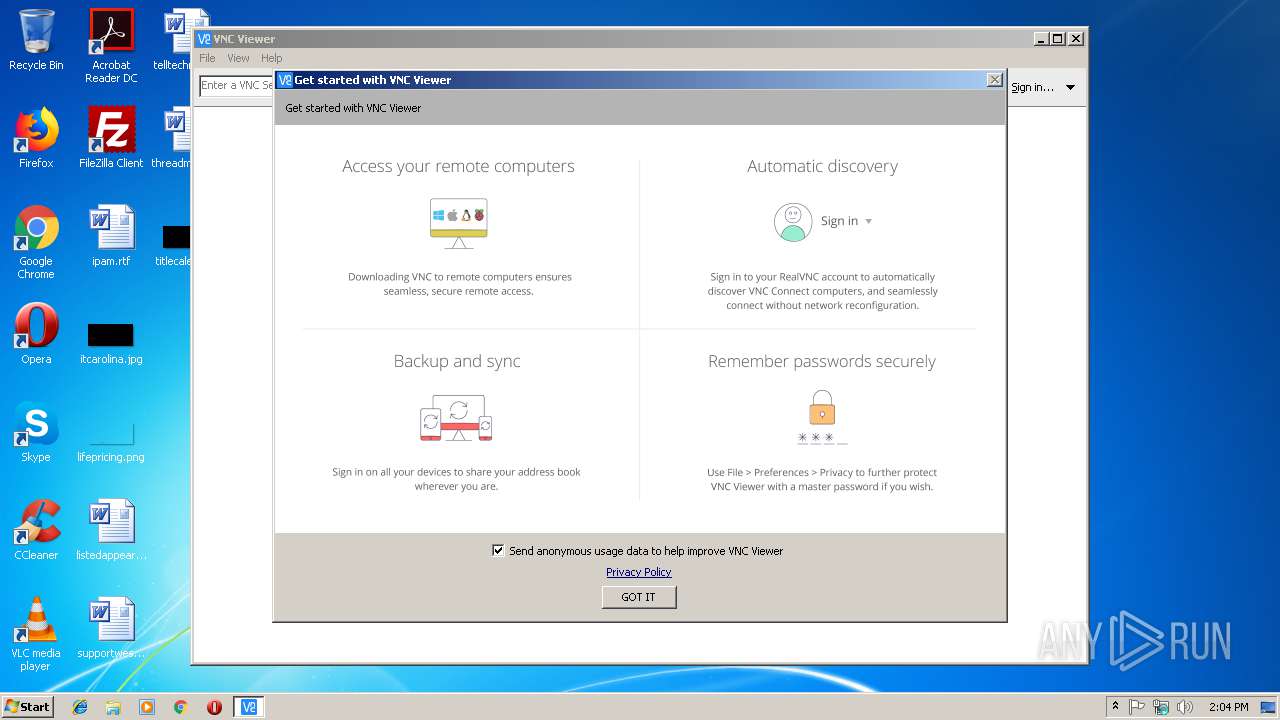Image resolution: width=1280 pixels, height=720 pixels.
Task: Click Backup and sync heading
Action: [x=457, y=361]
